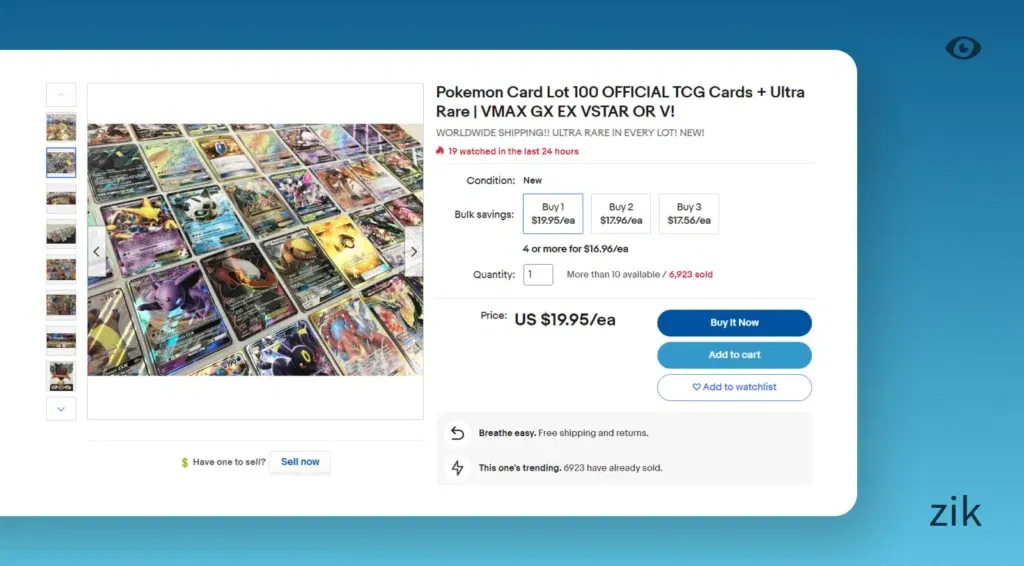Select the Buy 1 $19.95/ea option
The height and width of the screenshot is (566, 1024).
coord(553,213)
